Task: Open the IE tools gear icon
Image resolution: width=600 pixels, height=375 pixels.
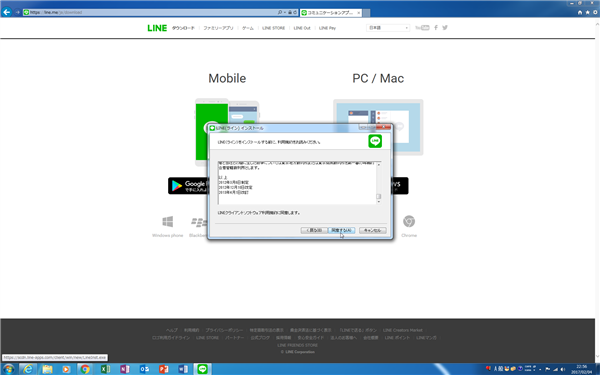Action: tap(596, 12)
